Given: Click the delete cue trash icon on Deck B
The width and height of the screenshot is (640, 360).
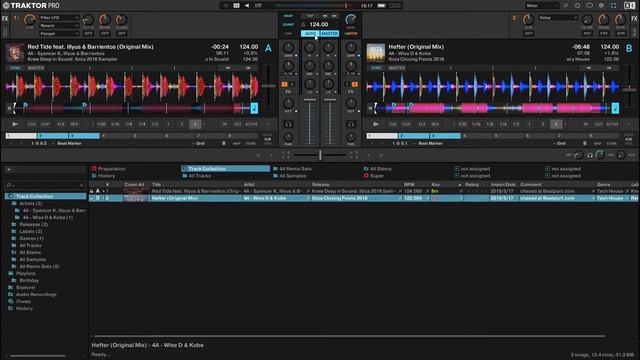Looking at the screenshot, I should coord(584,143).
